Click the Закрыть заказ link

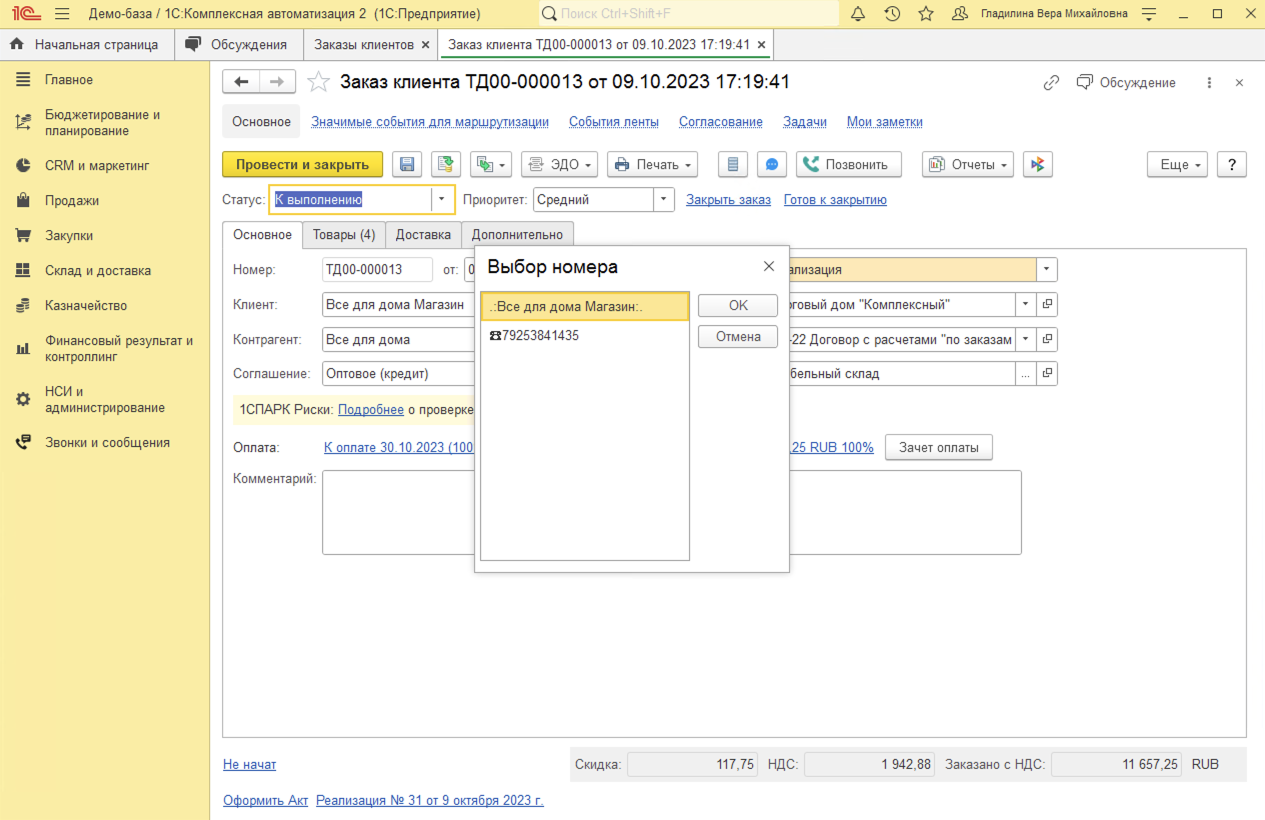click(x=728, y=200)
